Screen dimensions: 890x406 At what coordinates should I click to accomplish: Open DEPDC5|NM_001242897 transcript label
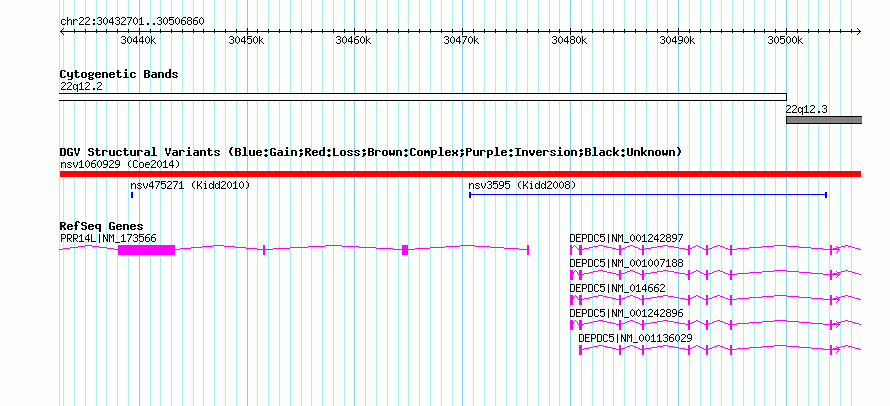click(627, 238)
